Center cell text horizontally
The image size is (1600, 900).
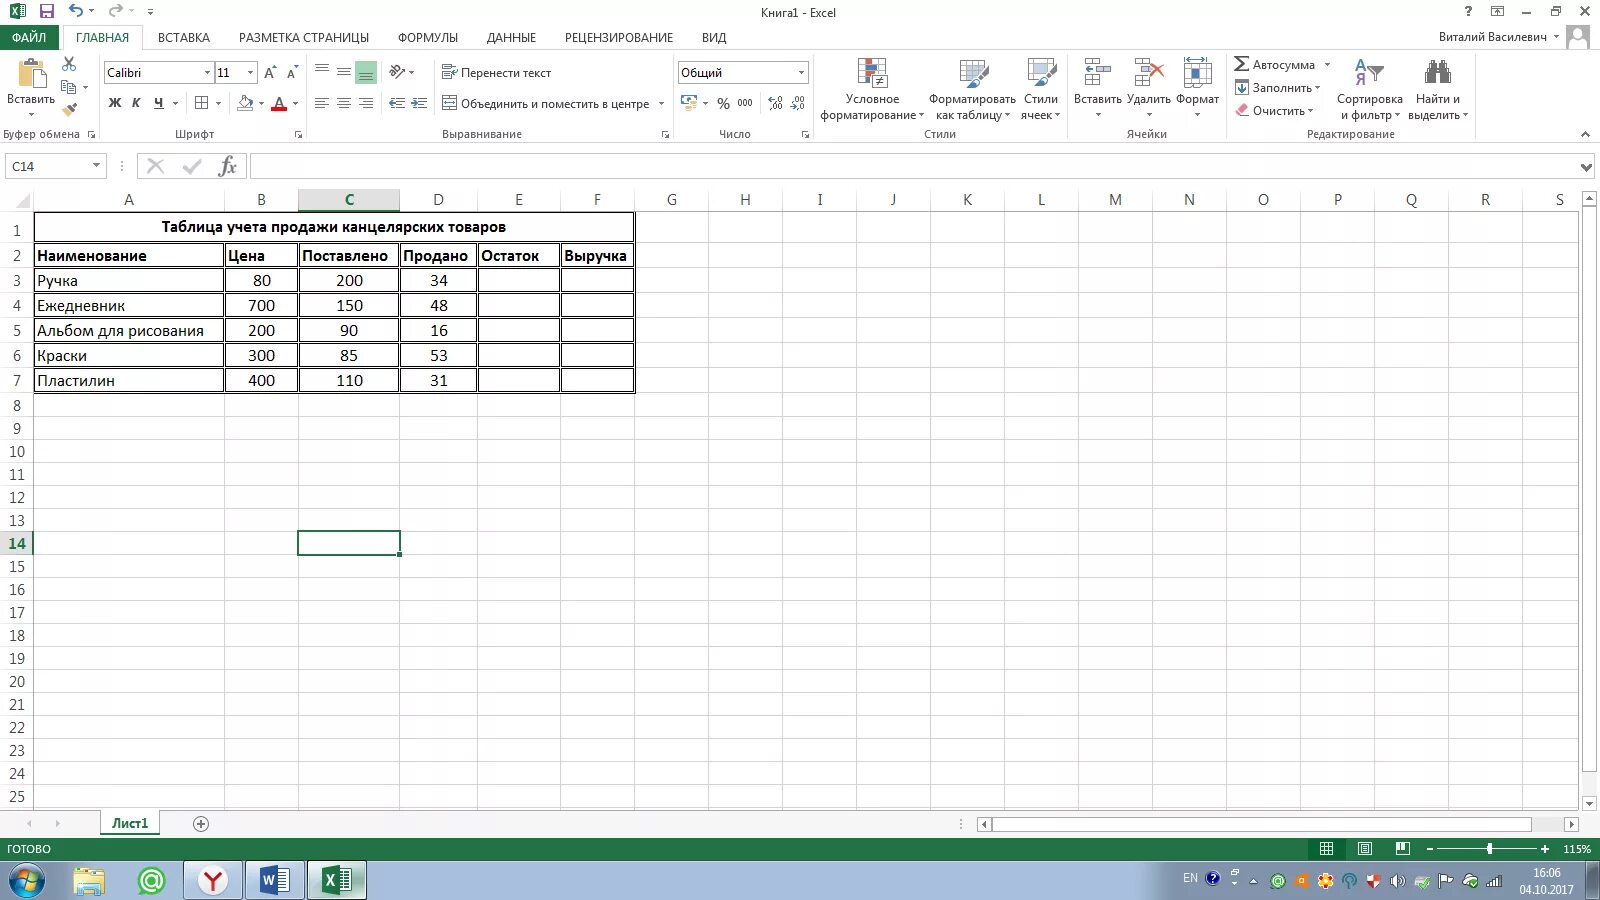[344, 103]
